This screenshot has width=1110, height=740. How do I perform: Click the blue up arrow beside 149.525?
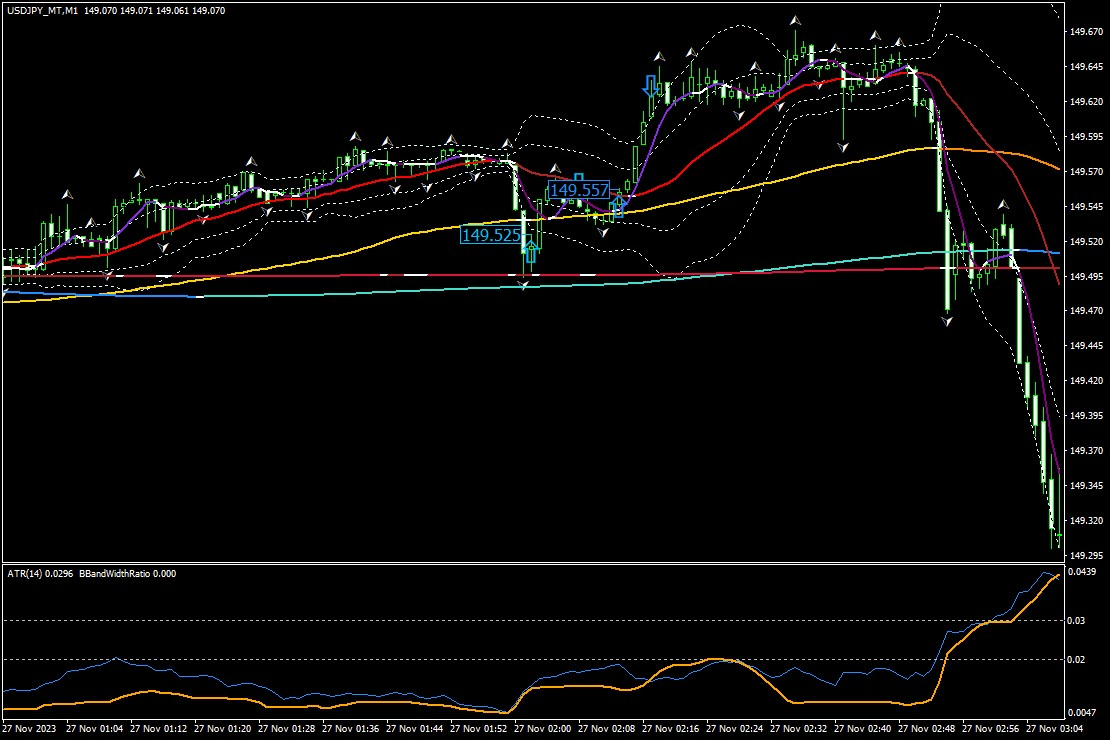click(531, 251)
